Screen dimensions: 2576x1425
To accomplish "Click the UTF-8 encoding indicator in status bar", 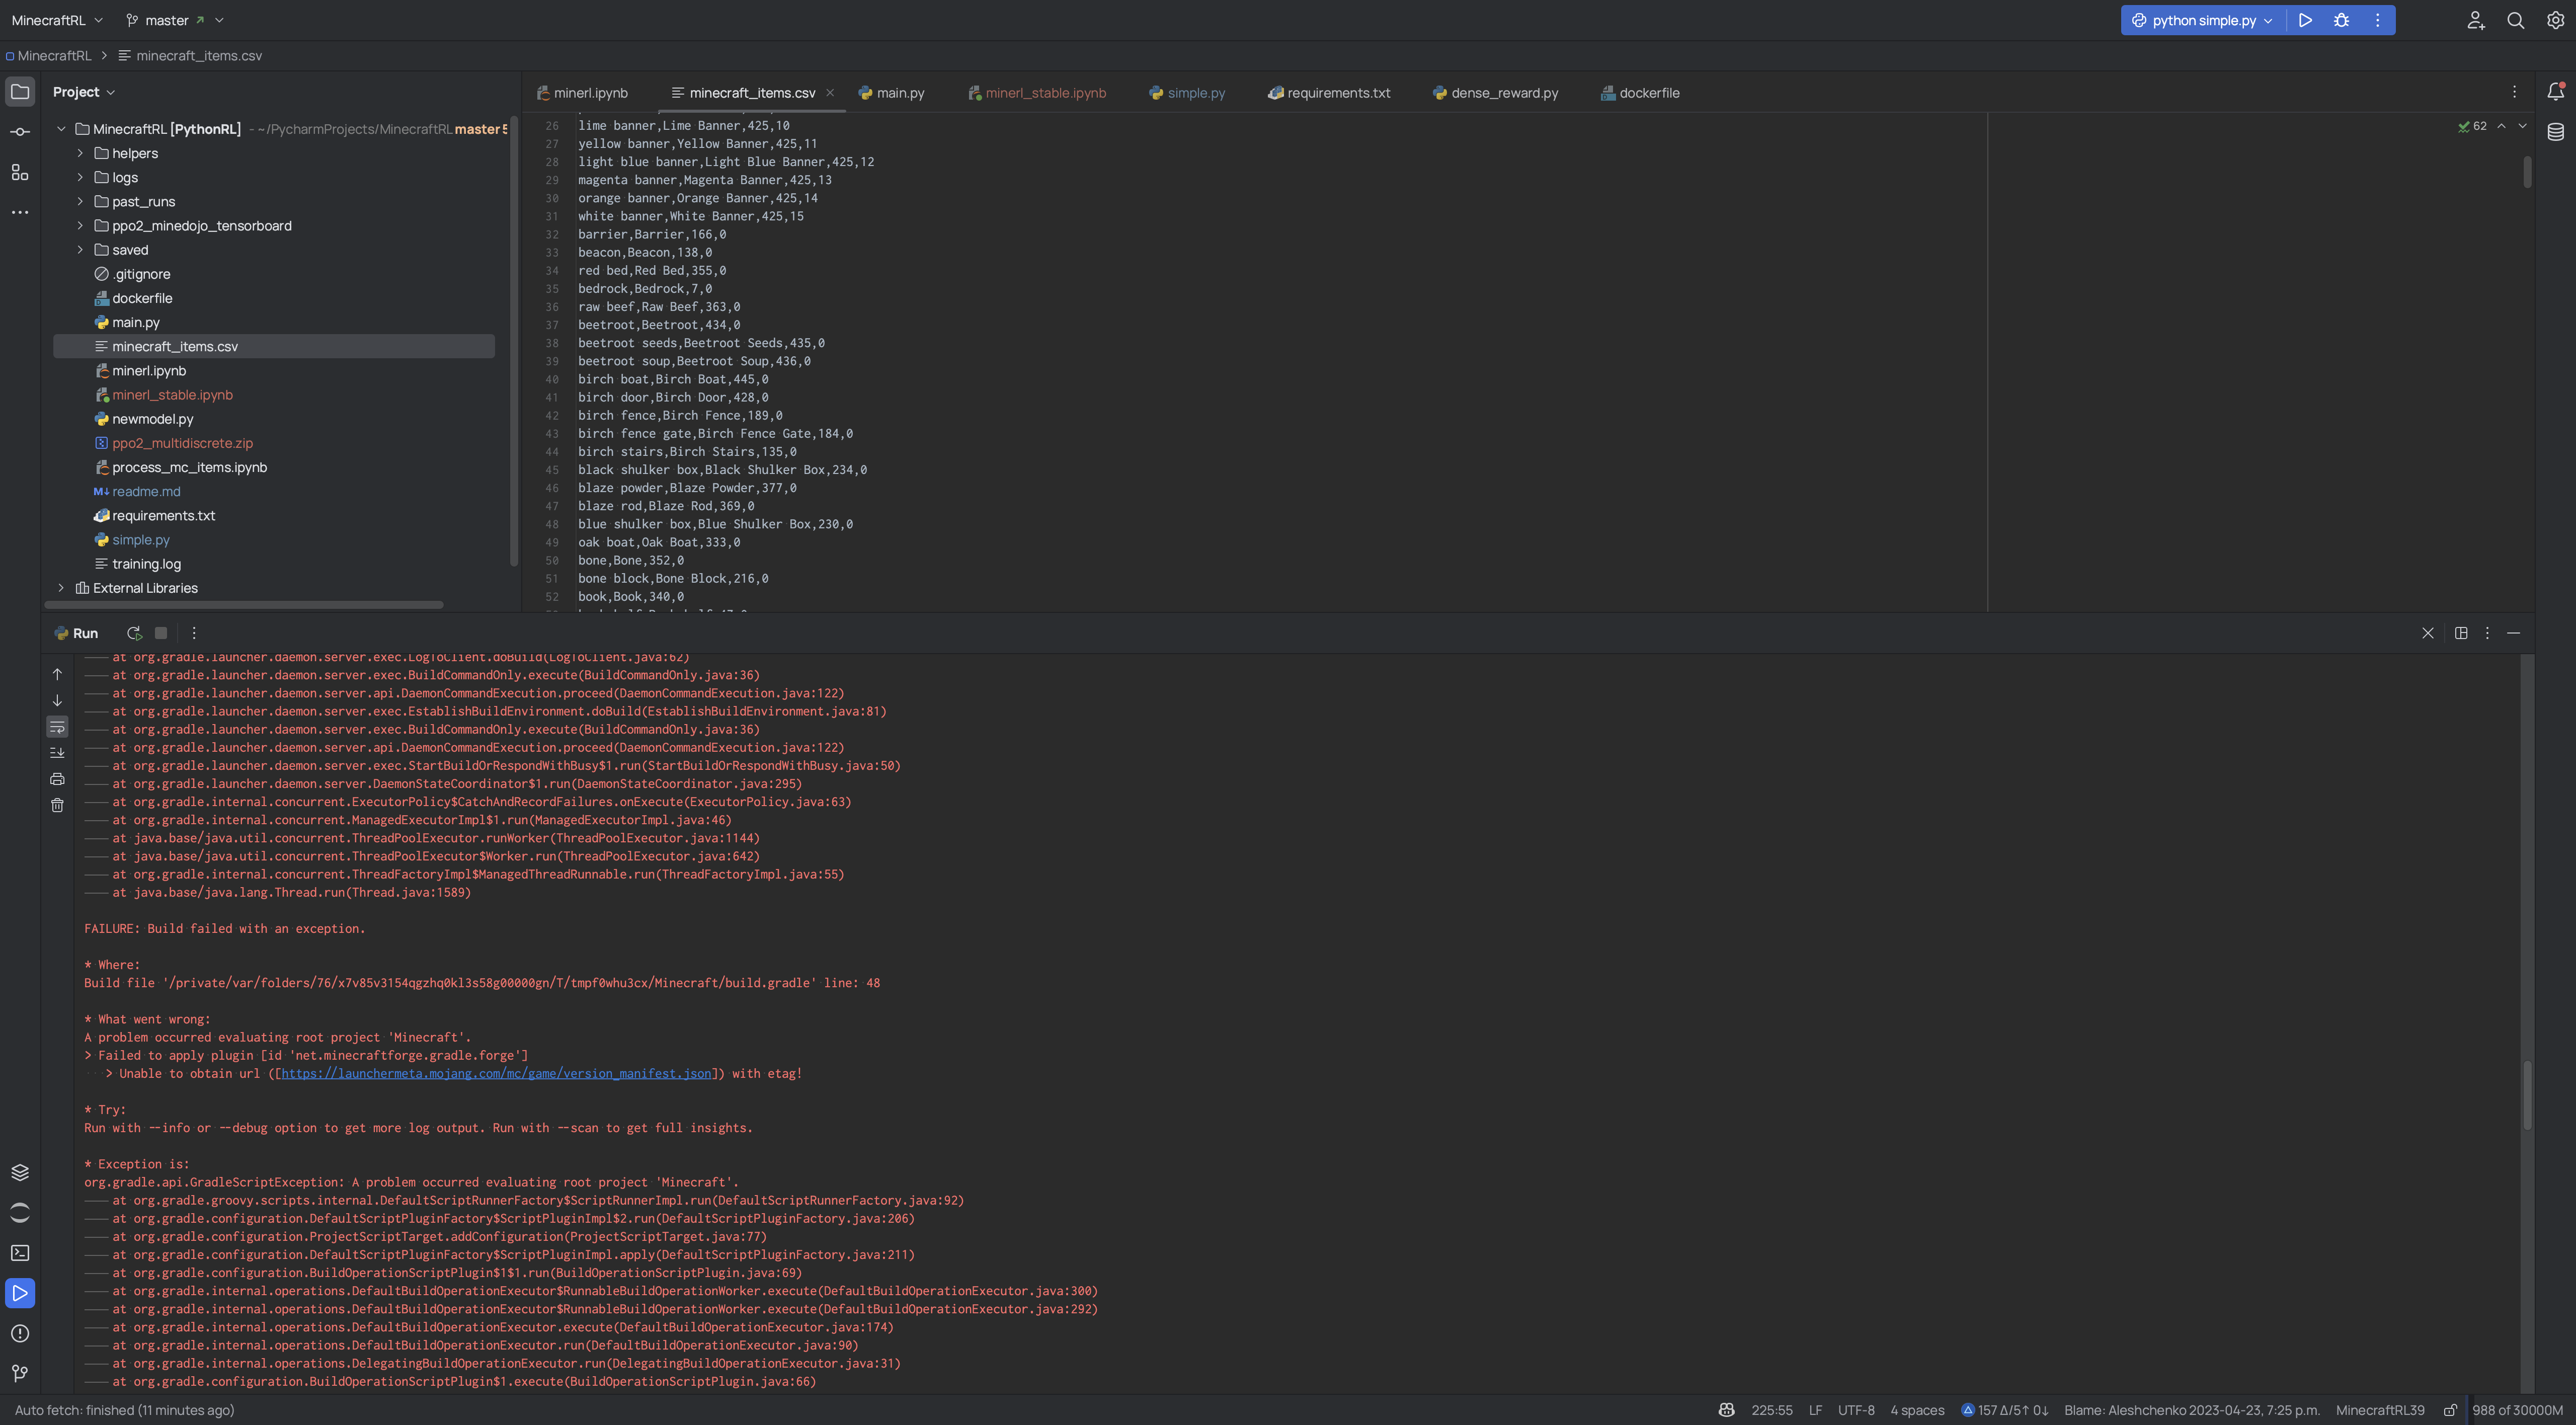I will (1857, 1410).
